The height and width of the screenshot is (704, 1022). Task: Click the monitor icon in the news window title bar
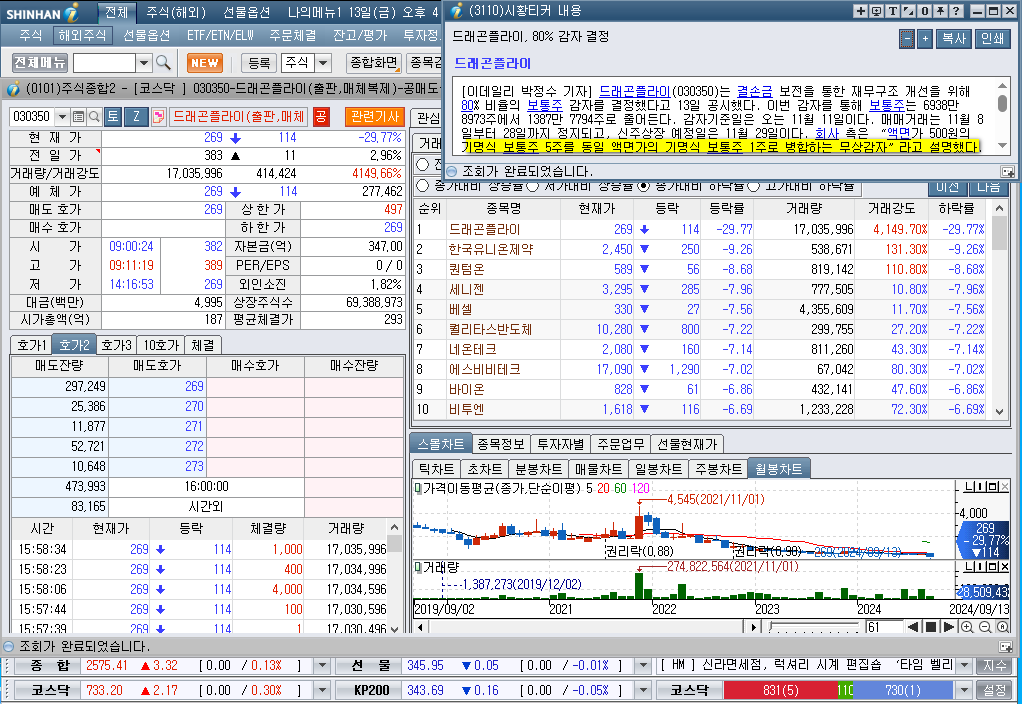(x=877, y=11)
